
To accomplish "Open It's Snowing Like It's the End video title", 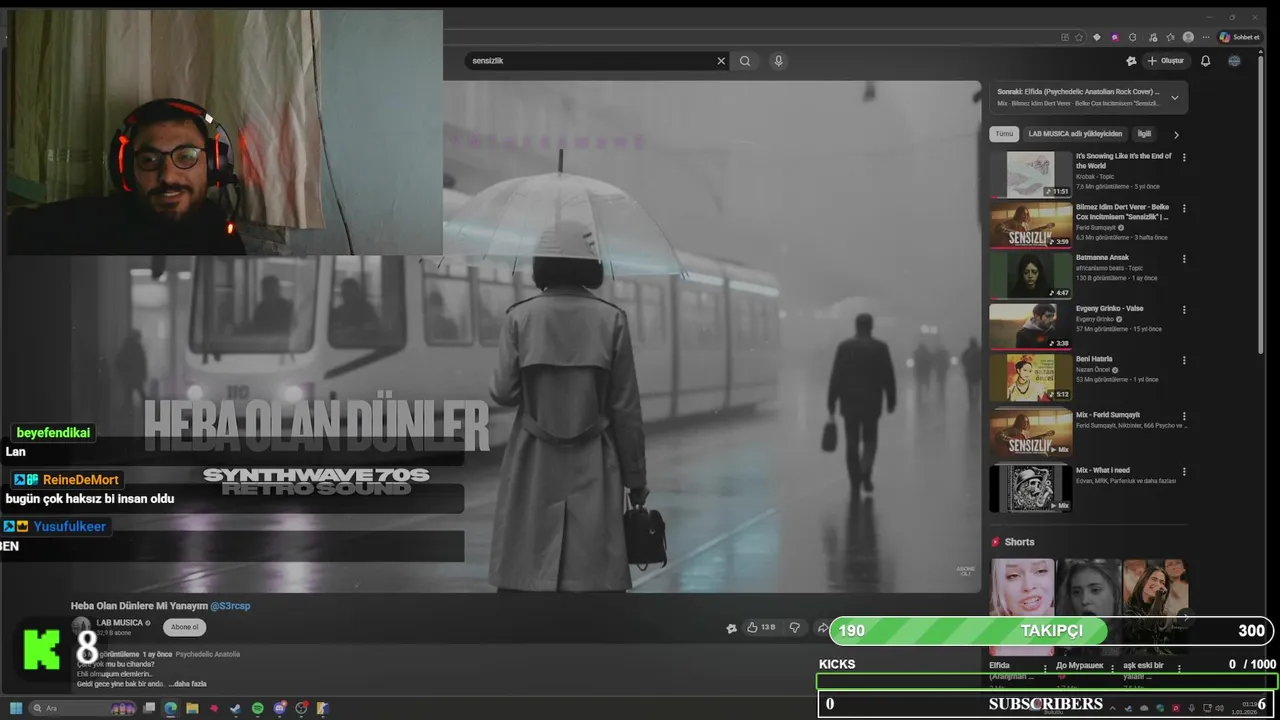I will point(1123,161).
